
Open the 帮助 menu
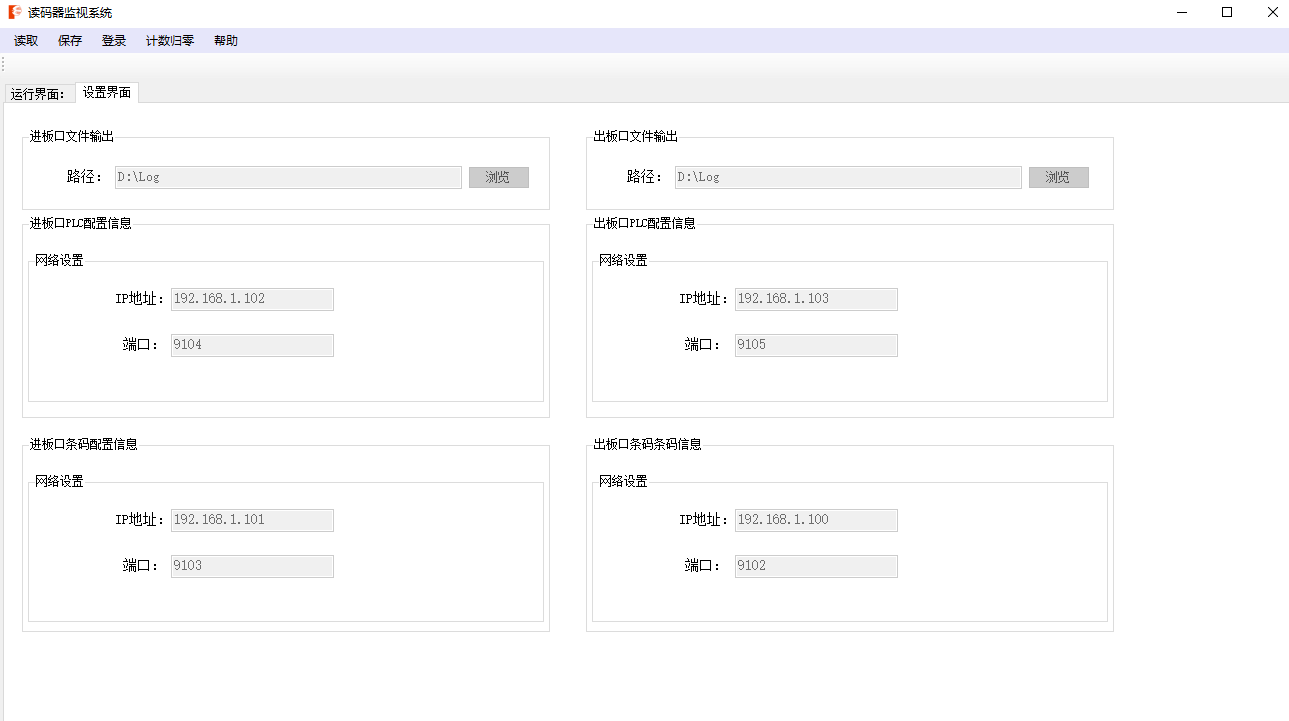click(226, 41)
